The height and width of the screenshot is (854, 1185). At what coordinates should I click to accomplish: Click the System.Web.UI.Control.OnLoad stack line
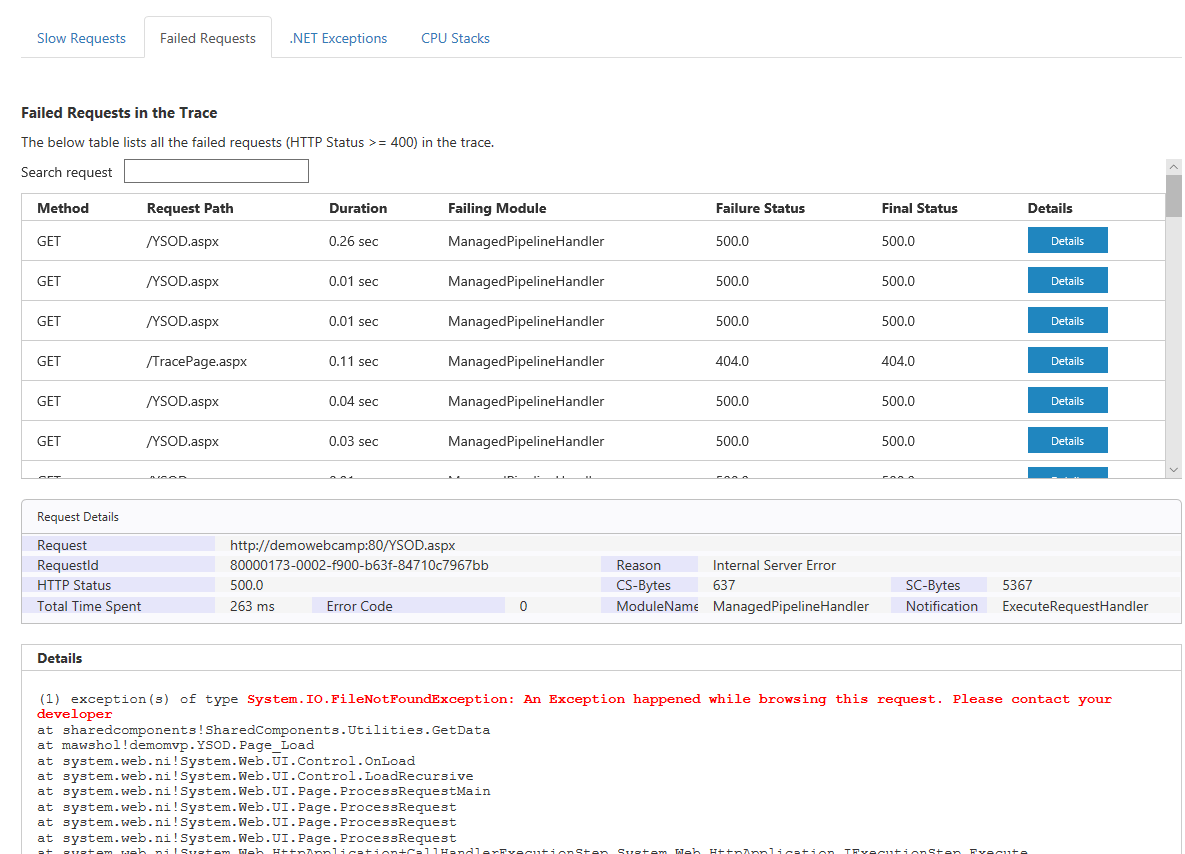coord(226,761)
